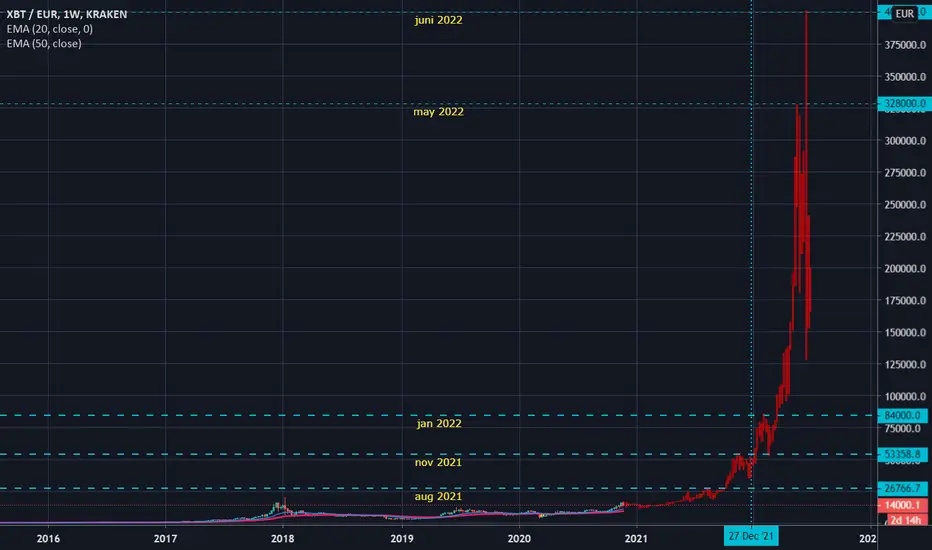The height and width of the screenshot is (550, 932).
Task: Click the 'may 2022' text annotation
Action: 439,112
